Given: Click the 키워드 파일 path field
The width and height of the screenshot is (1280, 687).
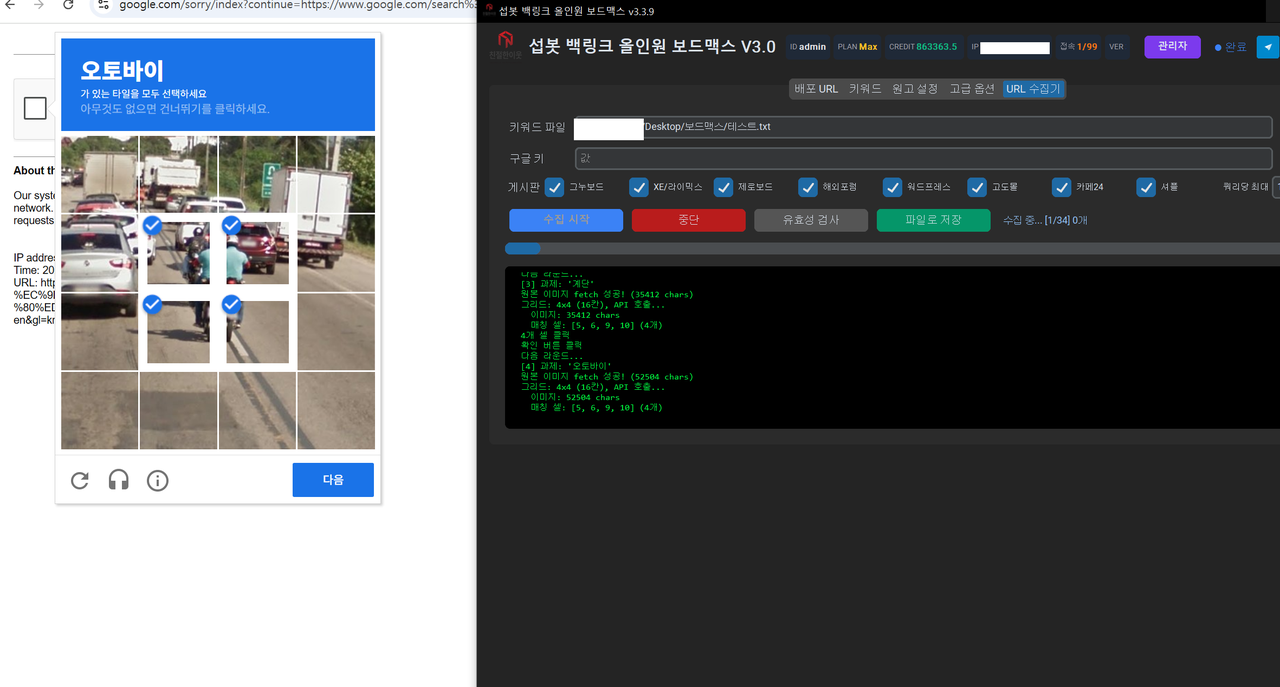Looking at the screenshot, I should tap(923, 127).
